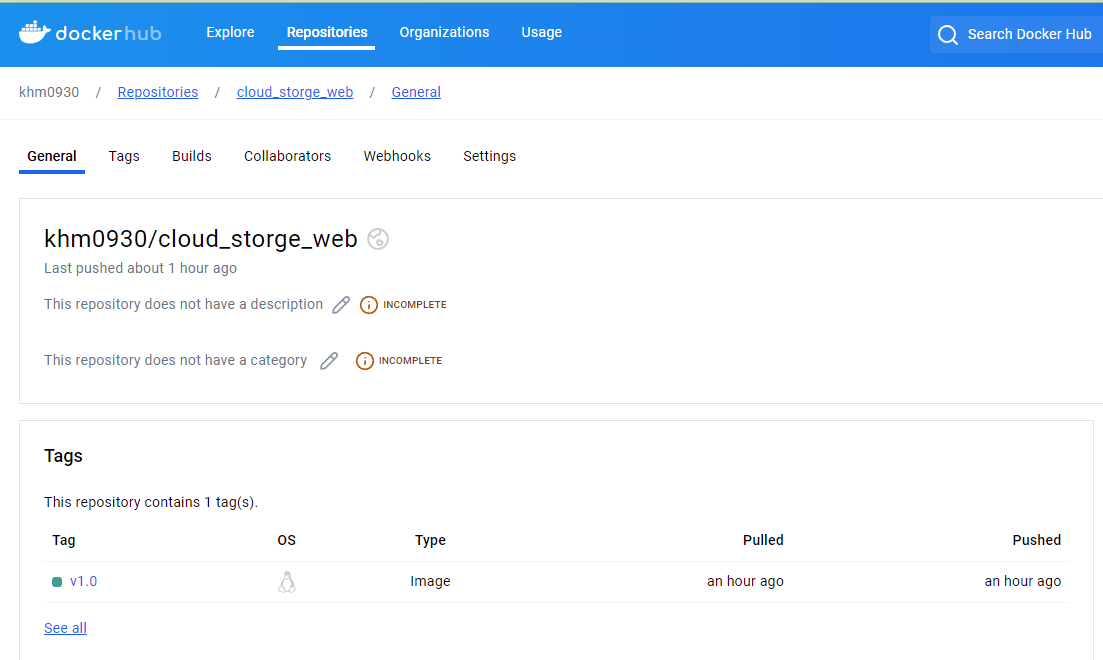The width and height of the screenshot is (1103, 660).
Task: Open Repositories in top navigation
Action: (x=327, y=32)
